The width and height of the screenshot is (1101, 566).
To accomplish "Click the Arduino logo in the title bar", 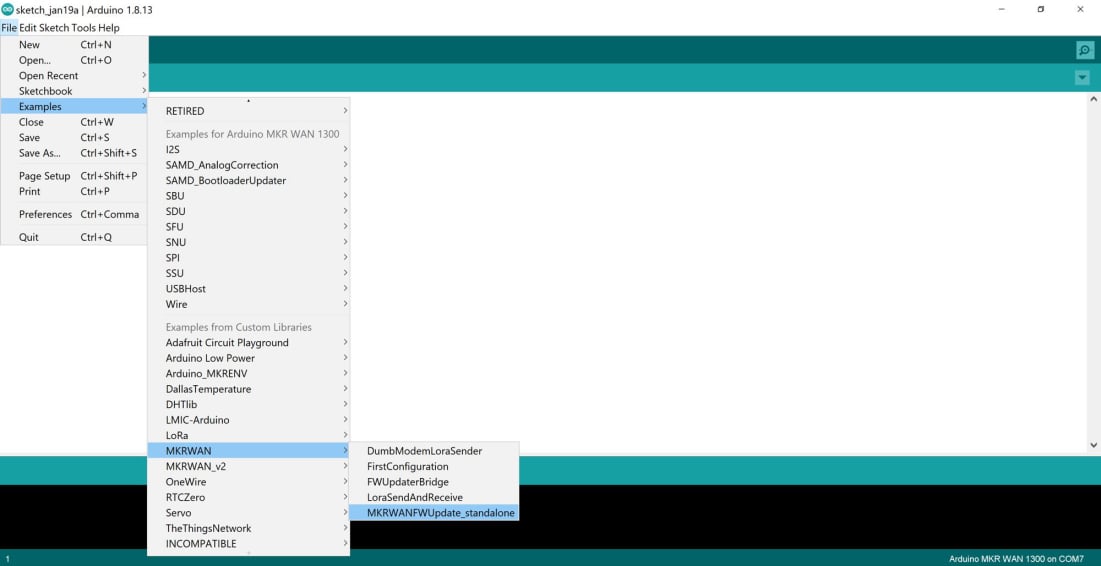I will (x=8, y=9).
